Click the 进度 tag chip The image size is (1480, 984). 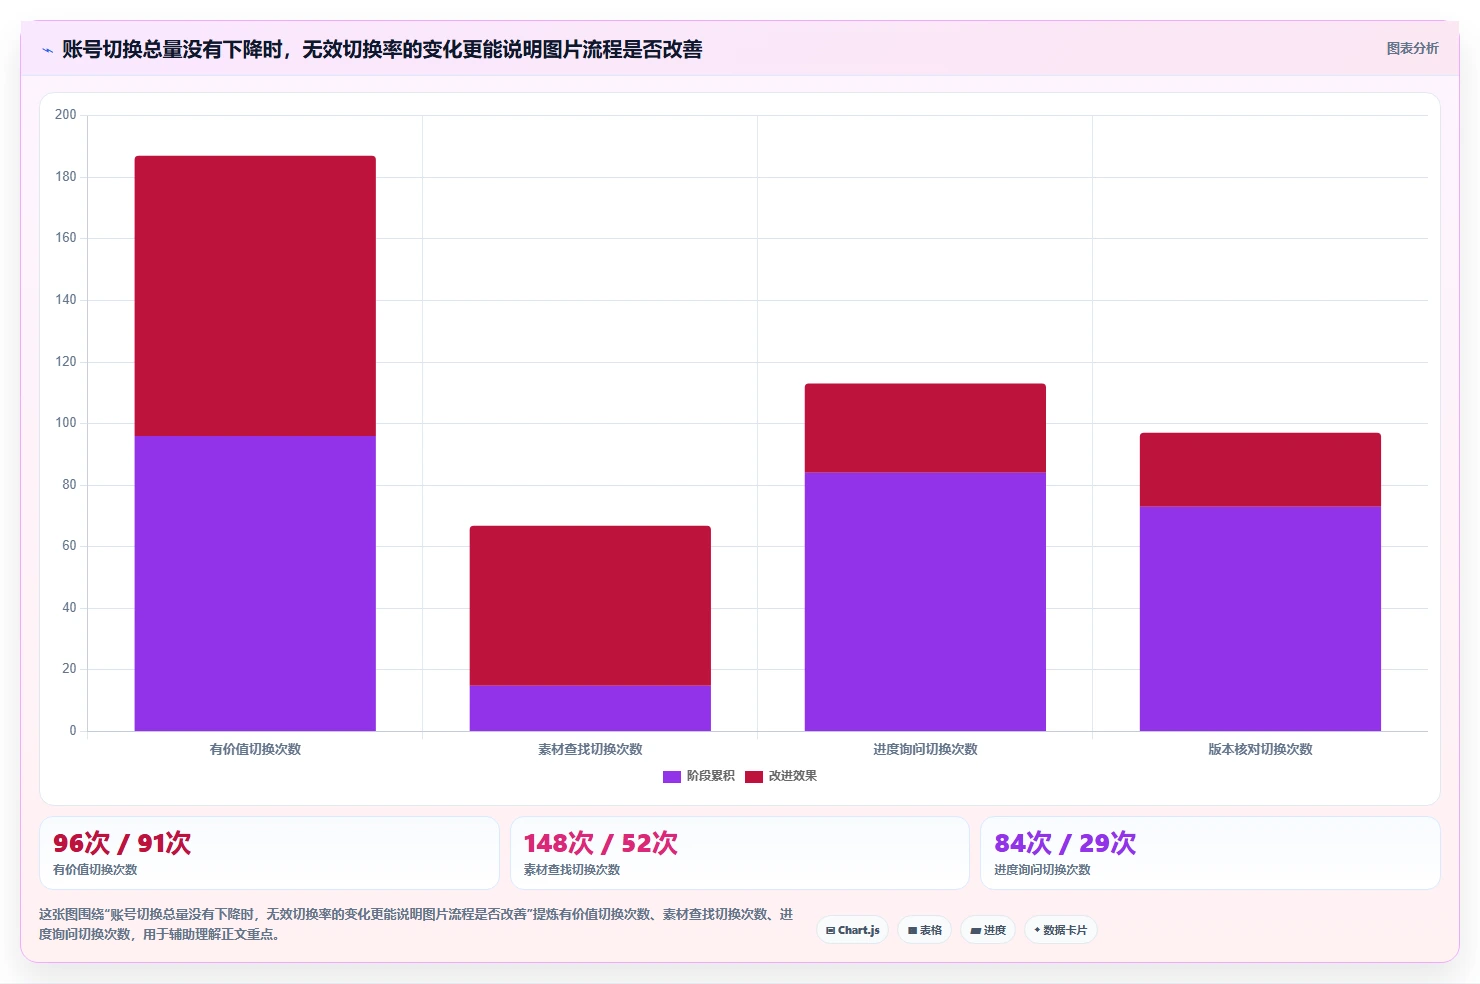coord(988,930)
